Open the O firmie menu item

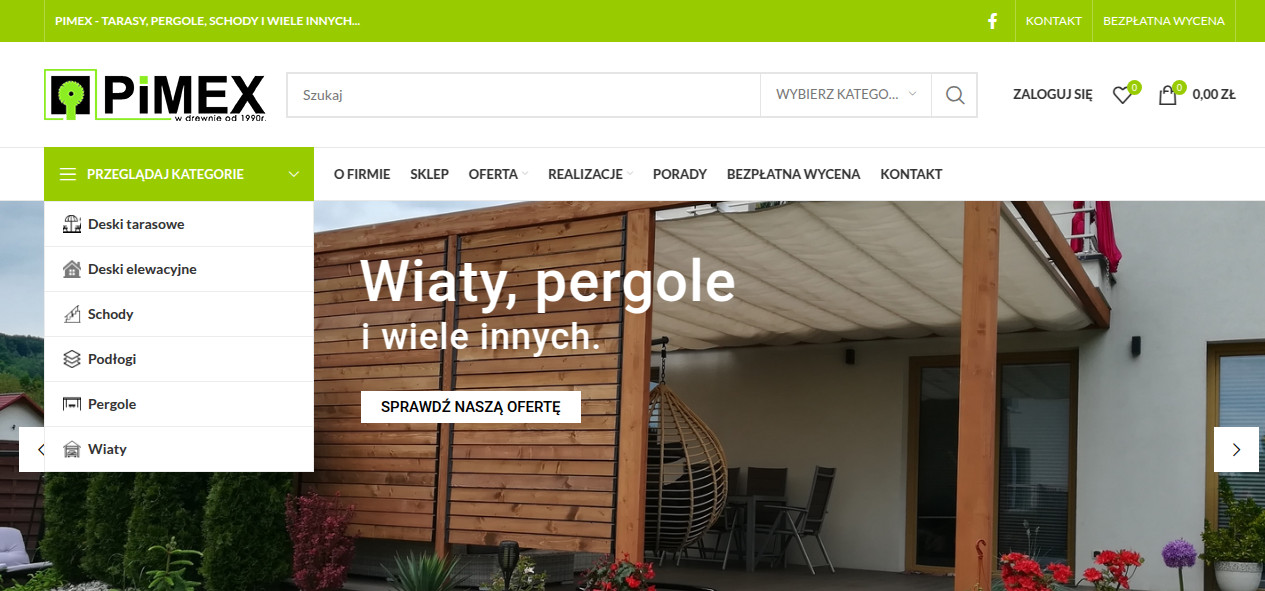click(x=362, y=174)
